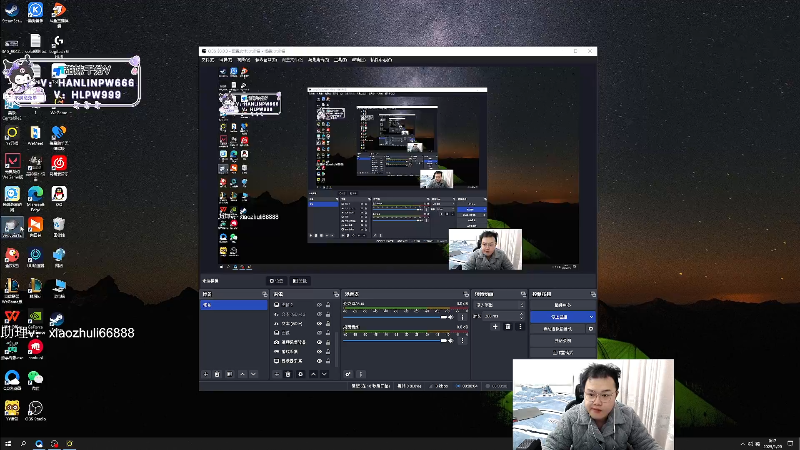Select the WeChat desktop icon
The width and height of the screenshot is (800, 450).
pyautogui.click(x=35, y=380)
